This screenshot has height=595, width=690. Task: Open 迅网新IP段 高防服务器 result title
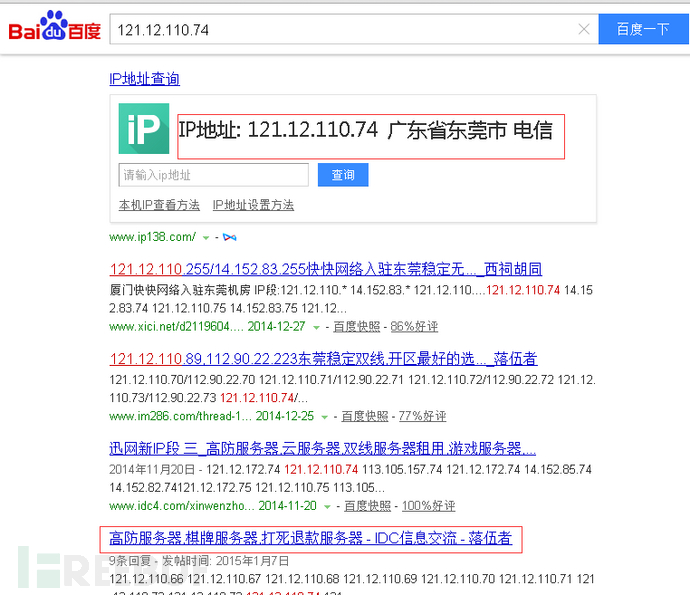pyautogui.click(x=323, y=448)
